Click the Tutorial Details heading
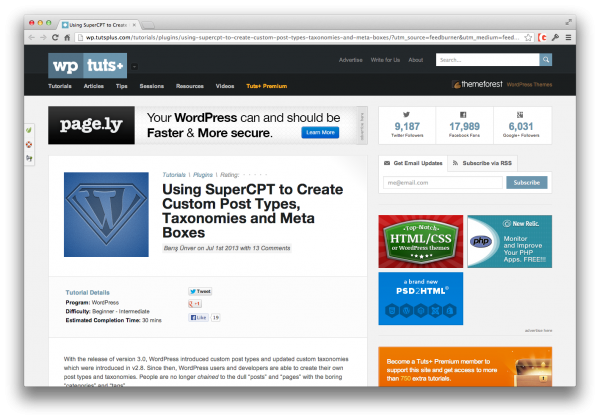The height and width of the screenshot is (420, 600). click(x=88, y=293)
